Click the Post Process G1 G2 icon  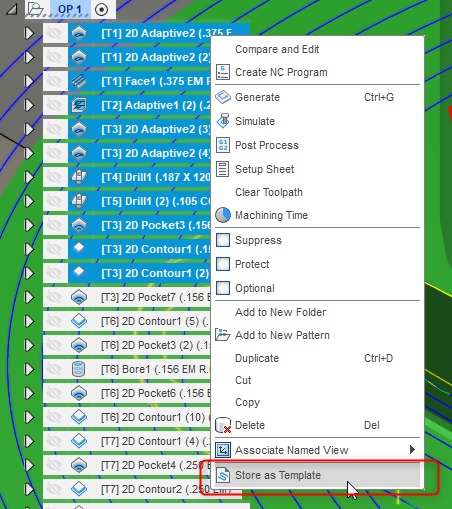pos(223,145)
